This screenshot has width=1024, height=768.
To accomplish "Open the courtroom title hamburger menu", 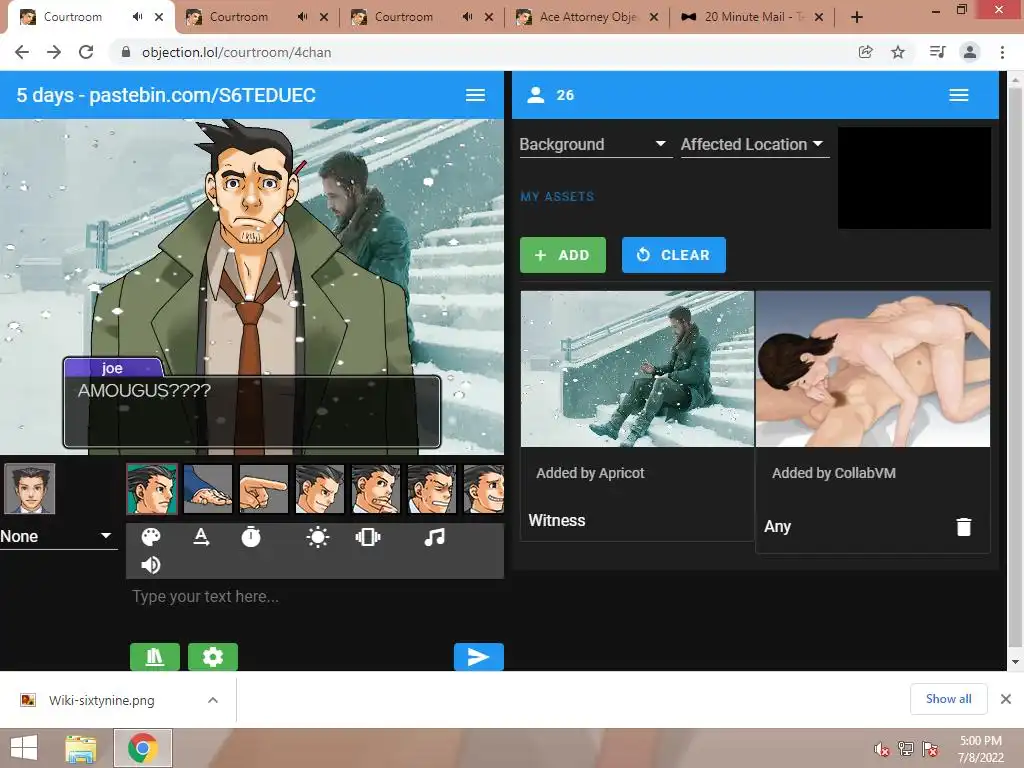I will click(475, 95).
